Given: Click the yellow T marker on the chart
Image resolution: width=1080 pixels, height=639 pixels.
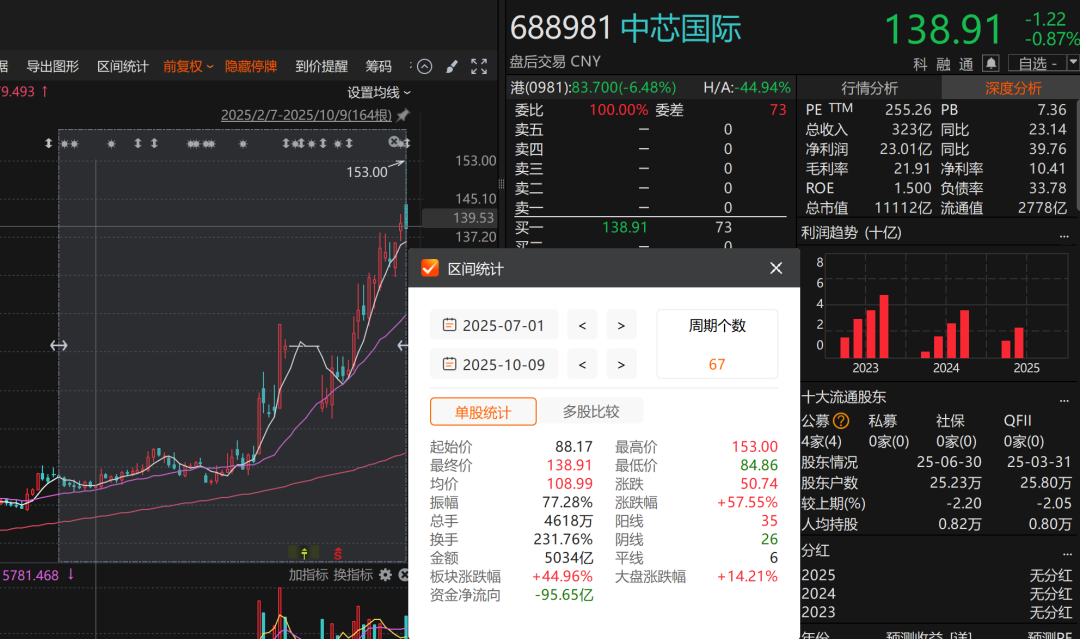Looking at the screenshot, I should (304, 553).
